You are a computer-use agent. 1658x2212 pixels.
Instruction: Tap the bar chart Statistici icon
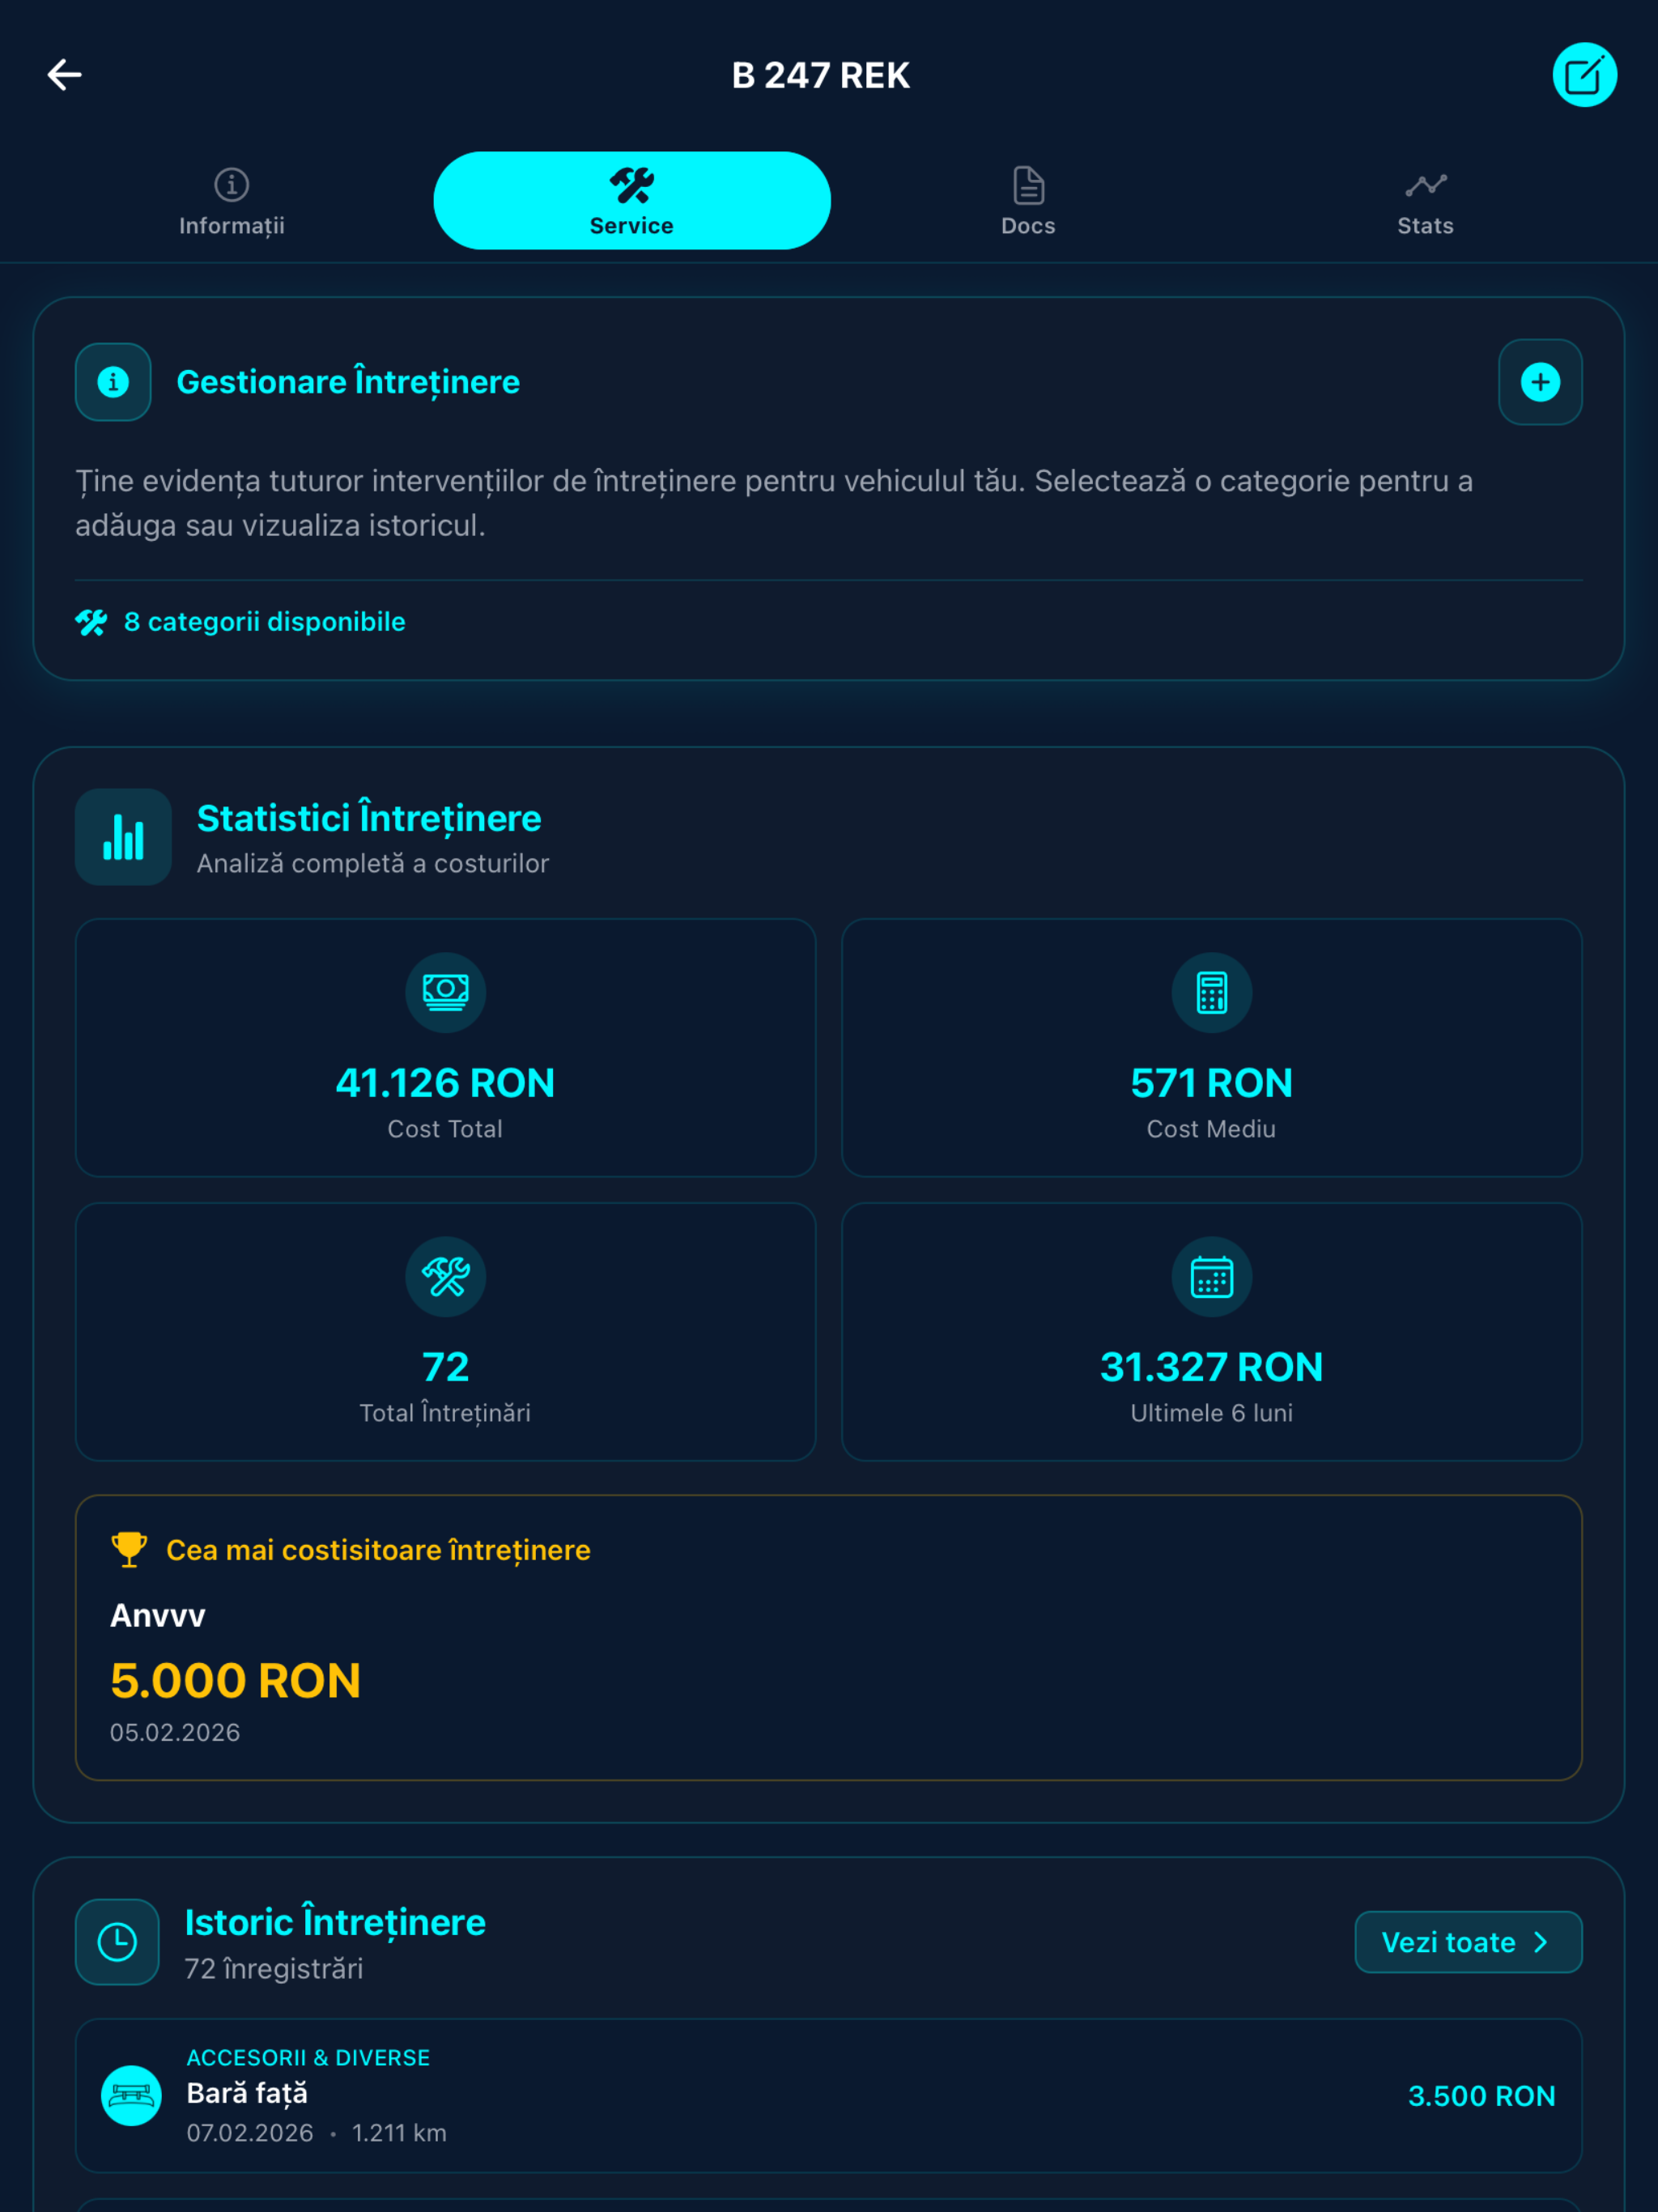pos(123,837)
